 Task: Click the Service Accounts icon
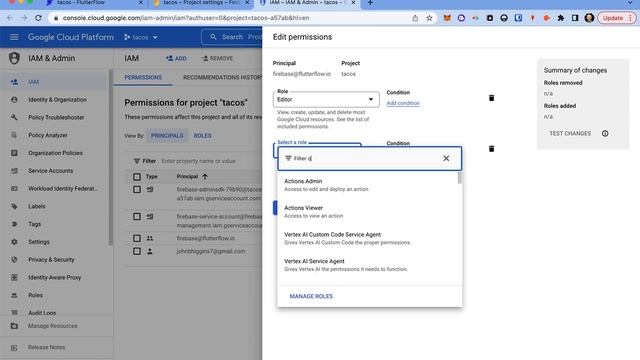click(x=14, y=171)
